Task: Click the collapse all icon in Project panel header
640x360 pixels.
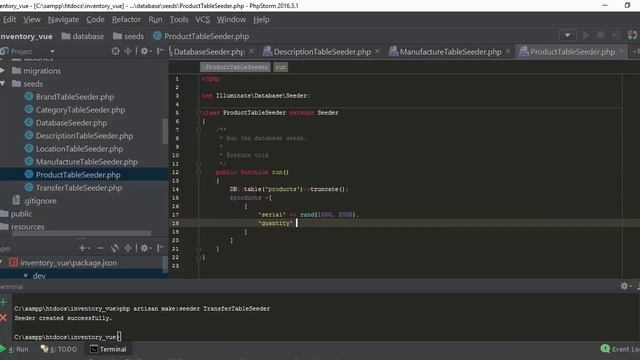Action: pos(128,51)
